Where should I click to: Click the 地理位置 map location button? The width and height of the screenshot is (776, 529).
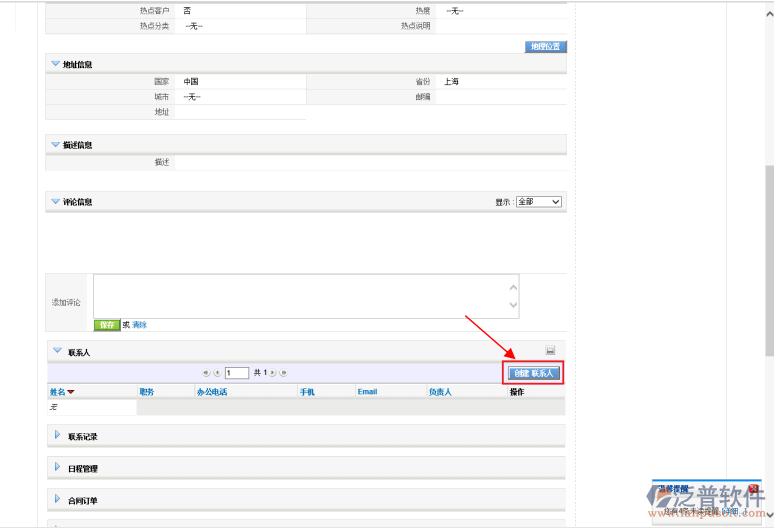[x=545, y=47]
